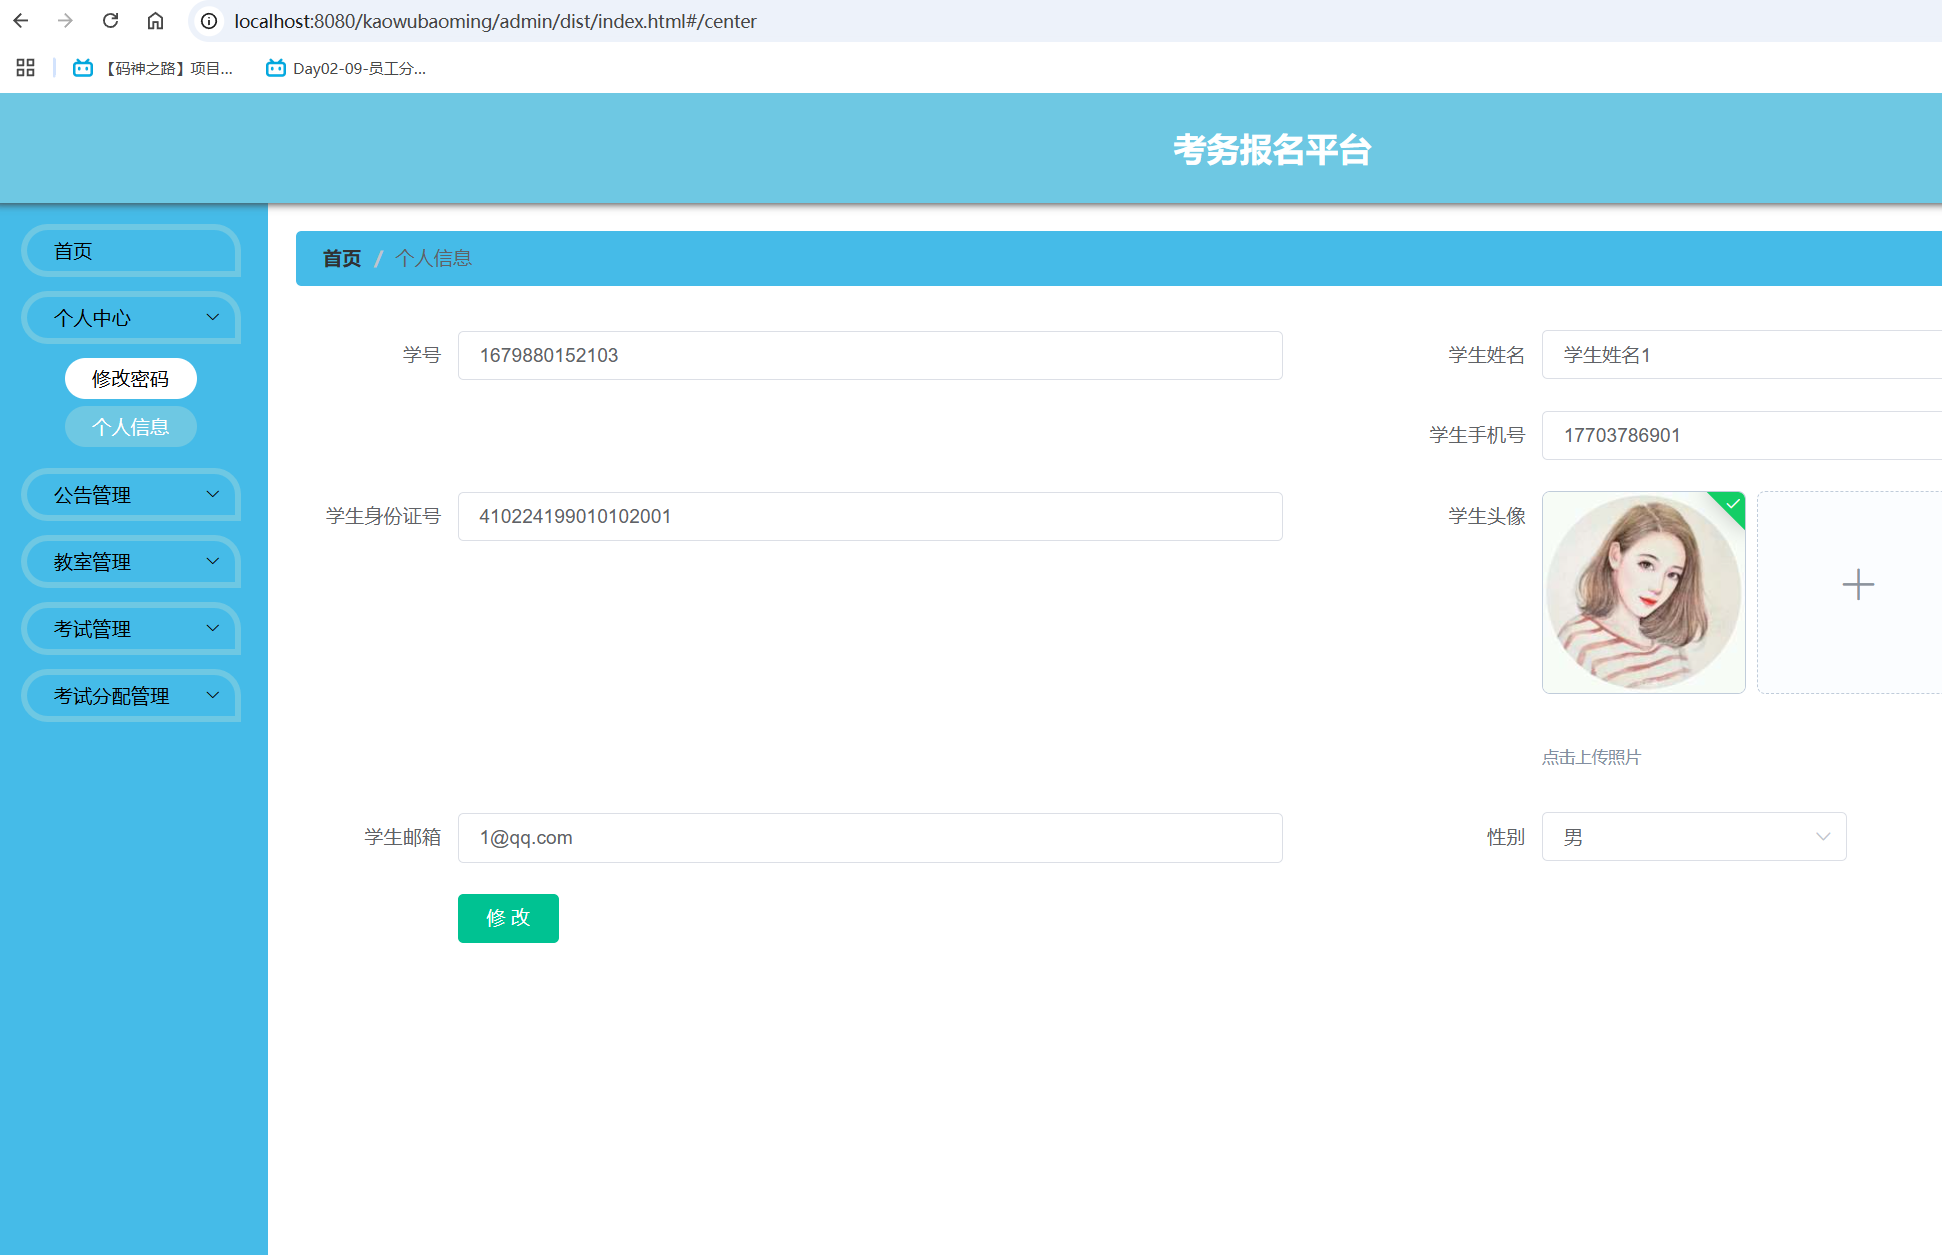
Task: Click the 学生身份证号 input field
Action: 869,517
